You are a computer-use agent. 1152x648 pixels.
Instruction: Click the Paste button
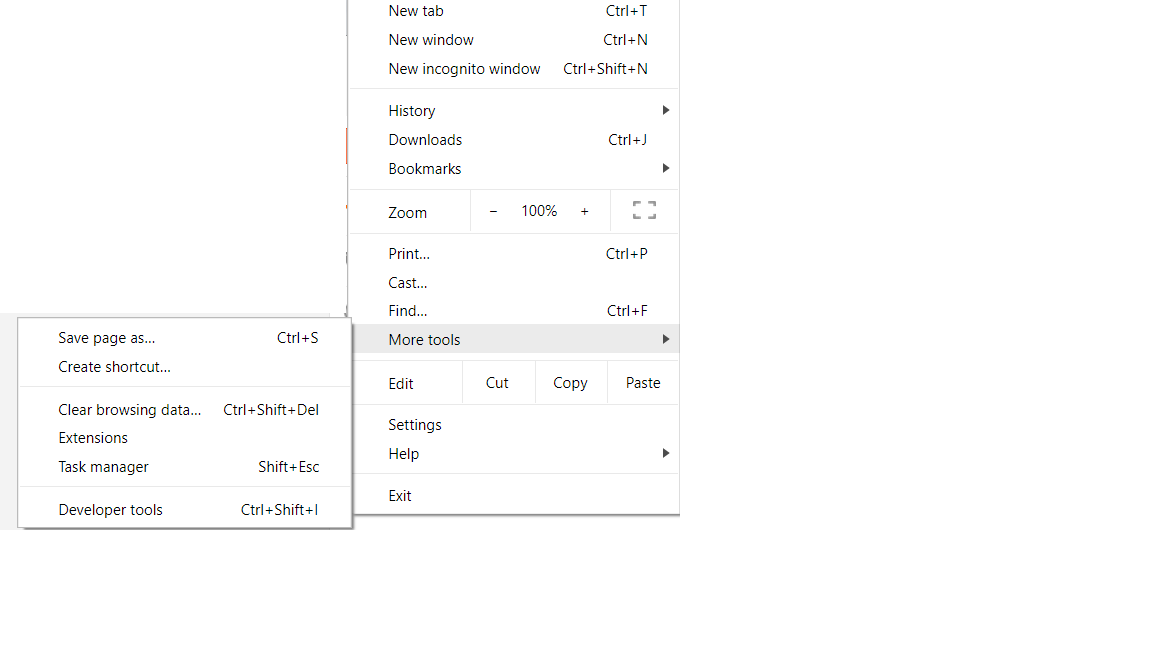coord(642,382)
